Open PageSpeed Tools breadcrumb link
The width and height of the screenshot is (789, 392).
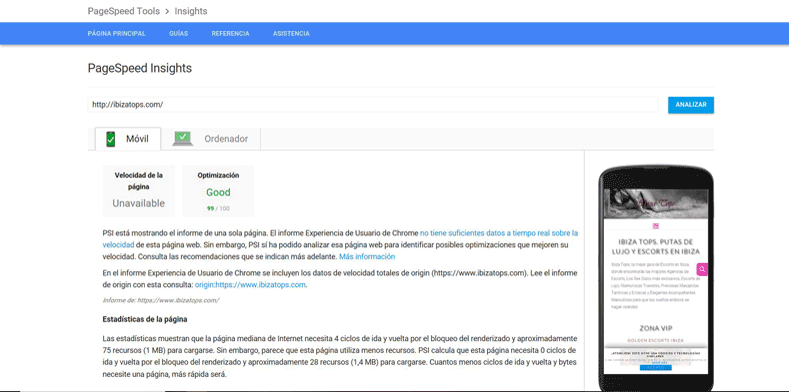pos(124,11)
